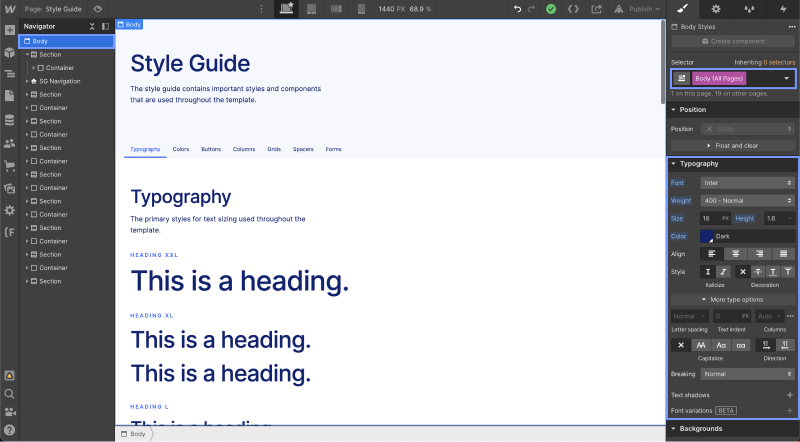This screenshot has height=442, width=800.
Task: Toggle page preview eye icon
Action: (98, 9)
